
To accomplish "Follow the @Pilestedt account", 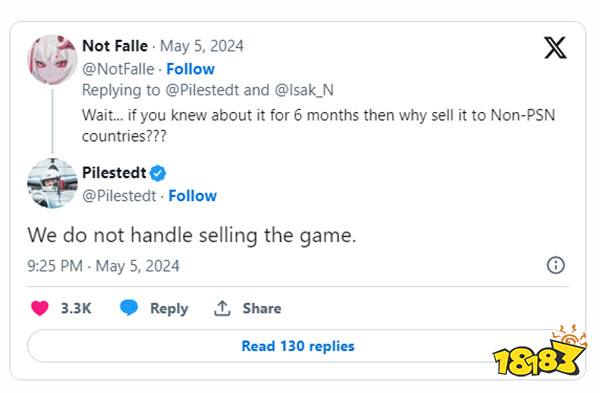I will click(x=192, y=196).
